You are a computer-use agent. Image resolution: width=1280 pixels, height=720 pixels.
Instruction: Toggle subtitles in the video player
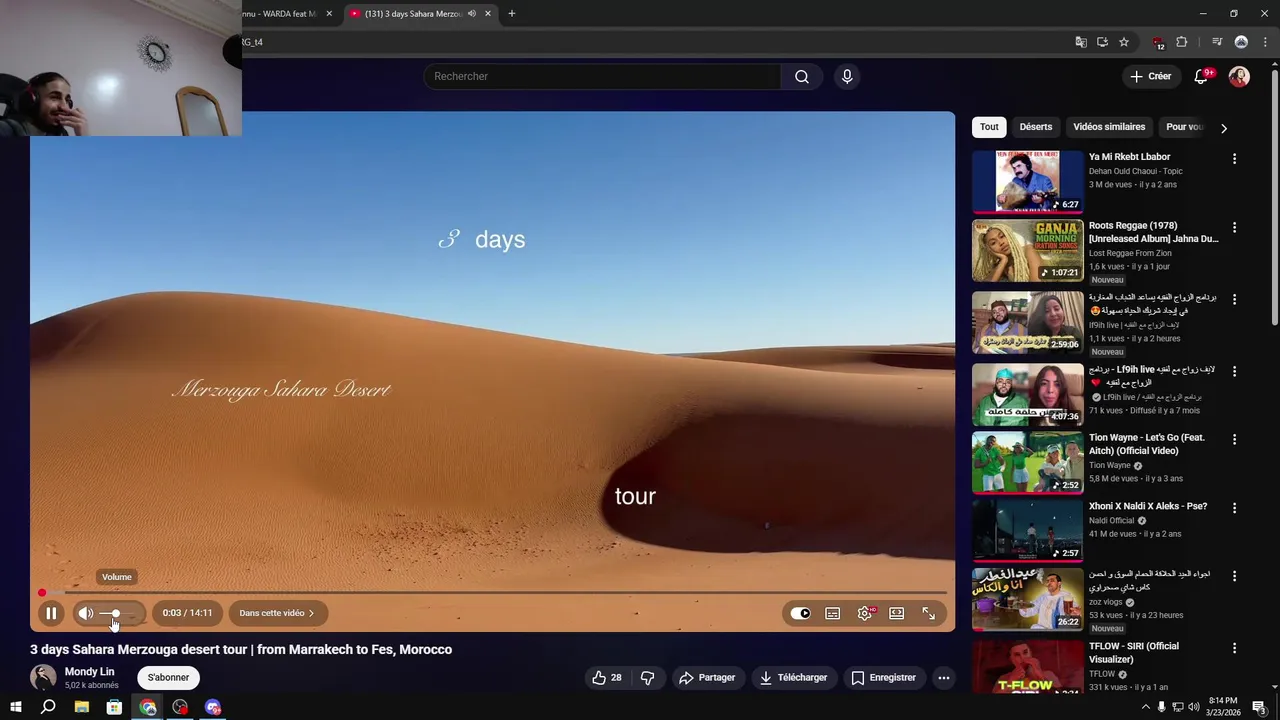(832, 613)
